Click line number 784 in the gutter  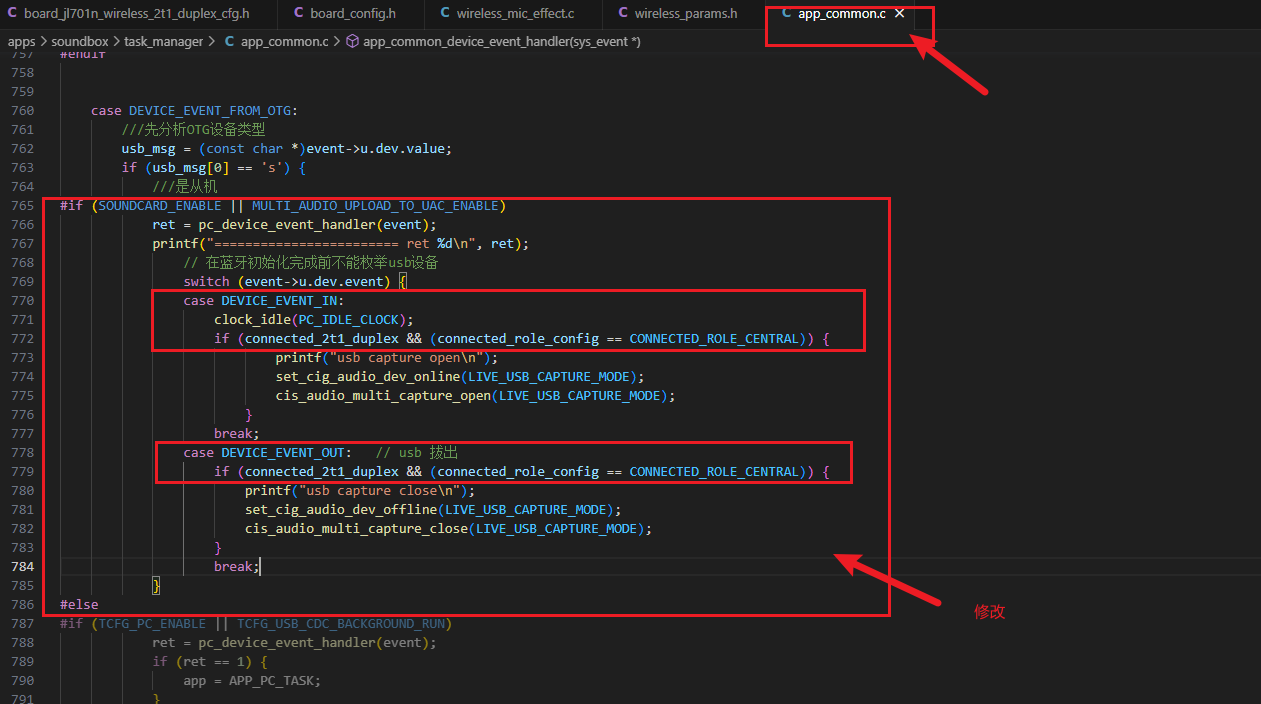21,567
